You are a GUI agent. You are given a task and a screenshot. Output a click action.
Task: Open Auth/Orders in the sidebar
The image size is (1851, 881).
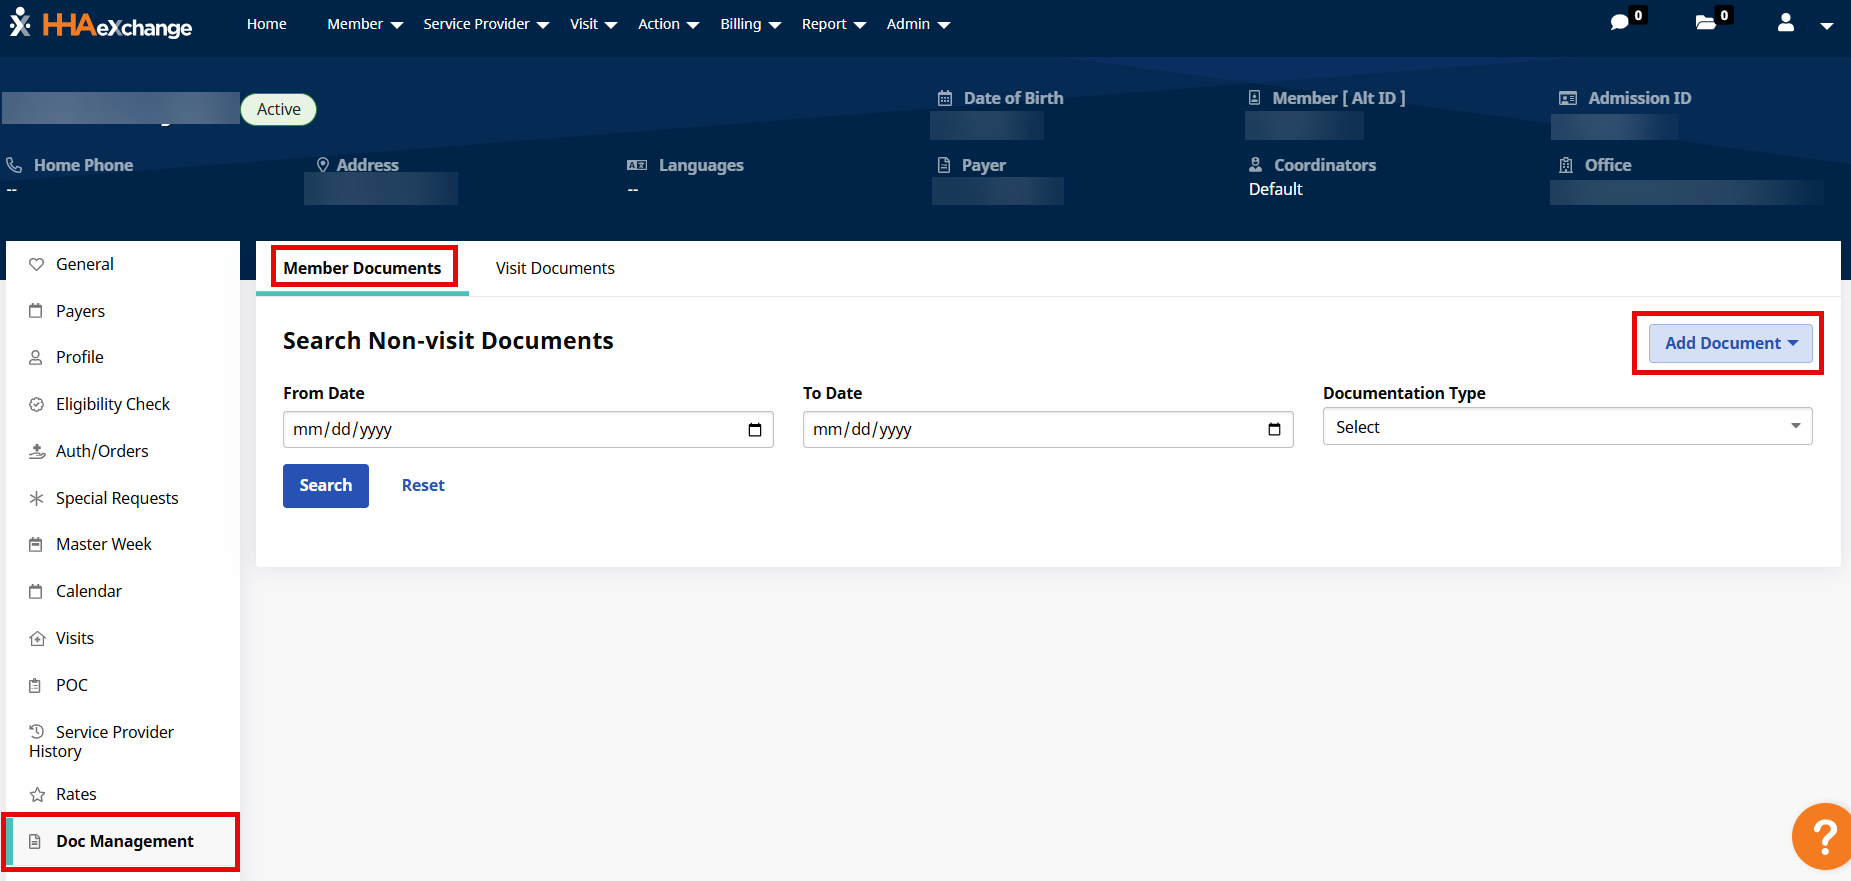coord(102,451)
